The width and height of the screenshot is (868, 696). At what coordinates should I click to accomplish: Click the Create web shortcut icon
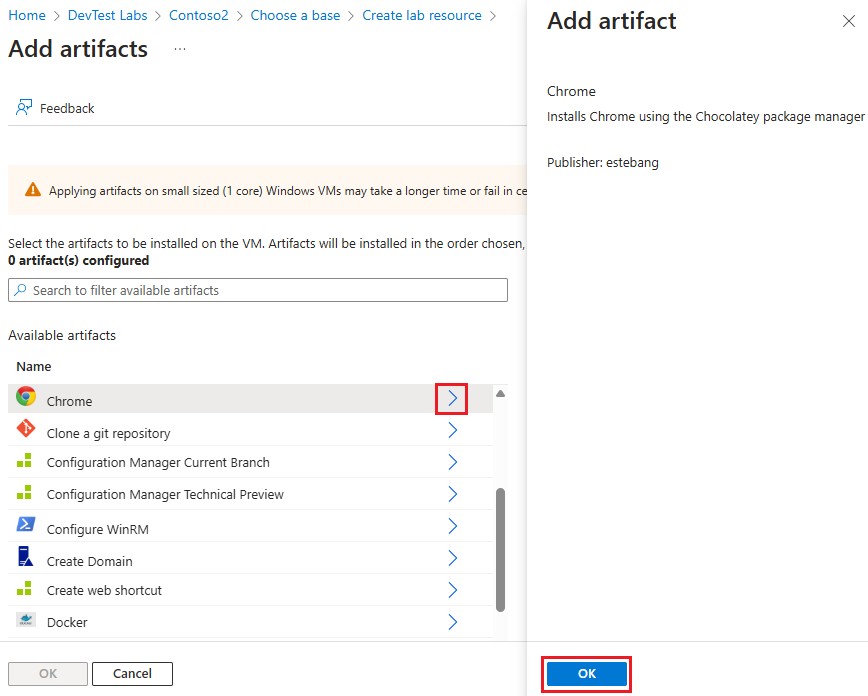pos(25,589)
